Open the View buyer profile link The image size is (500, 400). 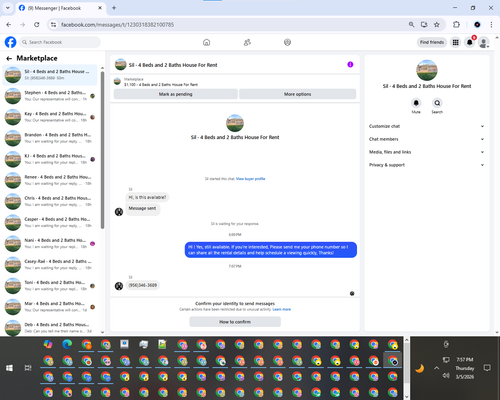(x=251, y=179)
